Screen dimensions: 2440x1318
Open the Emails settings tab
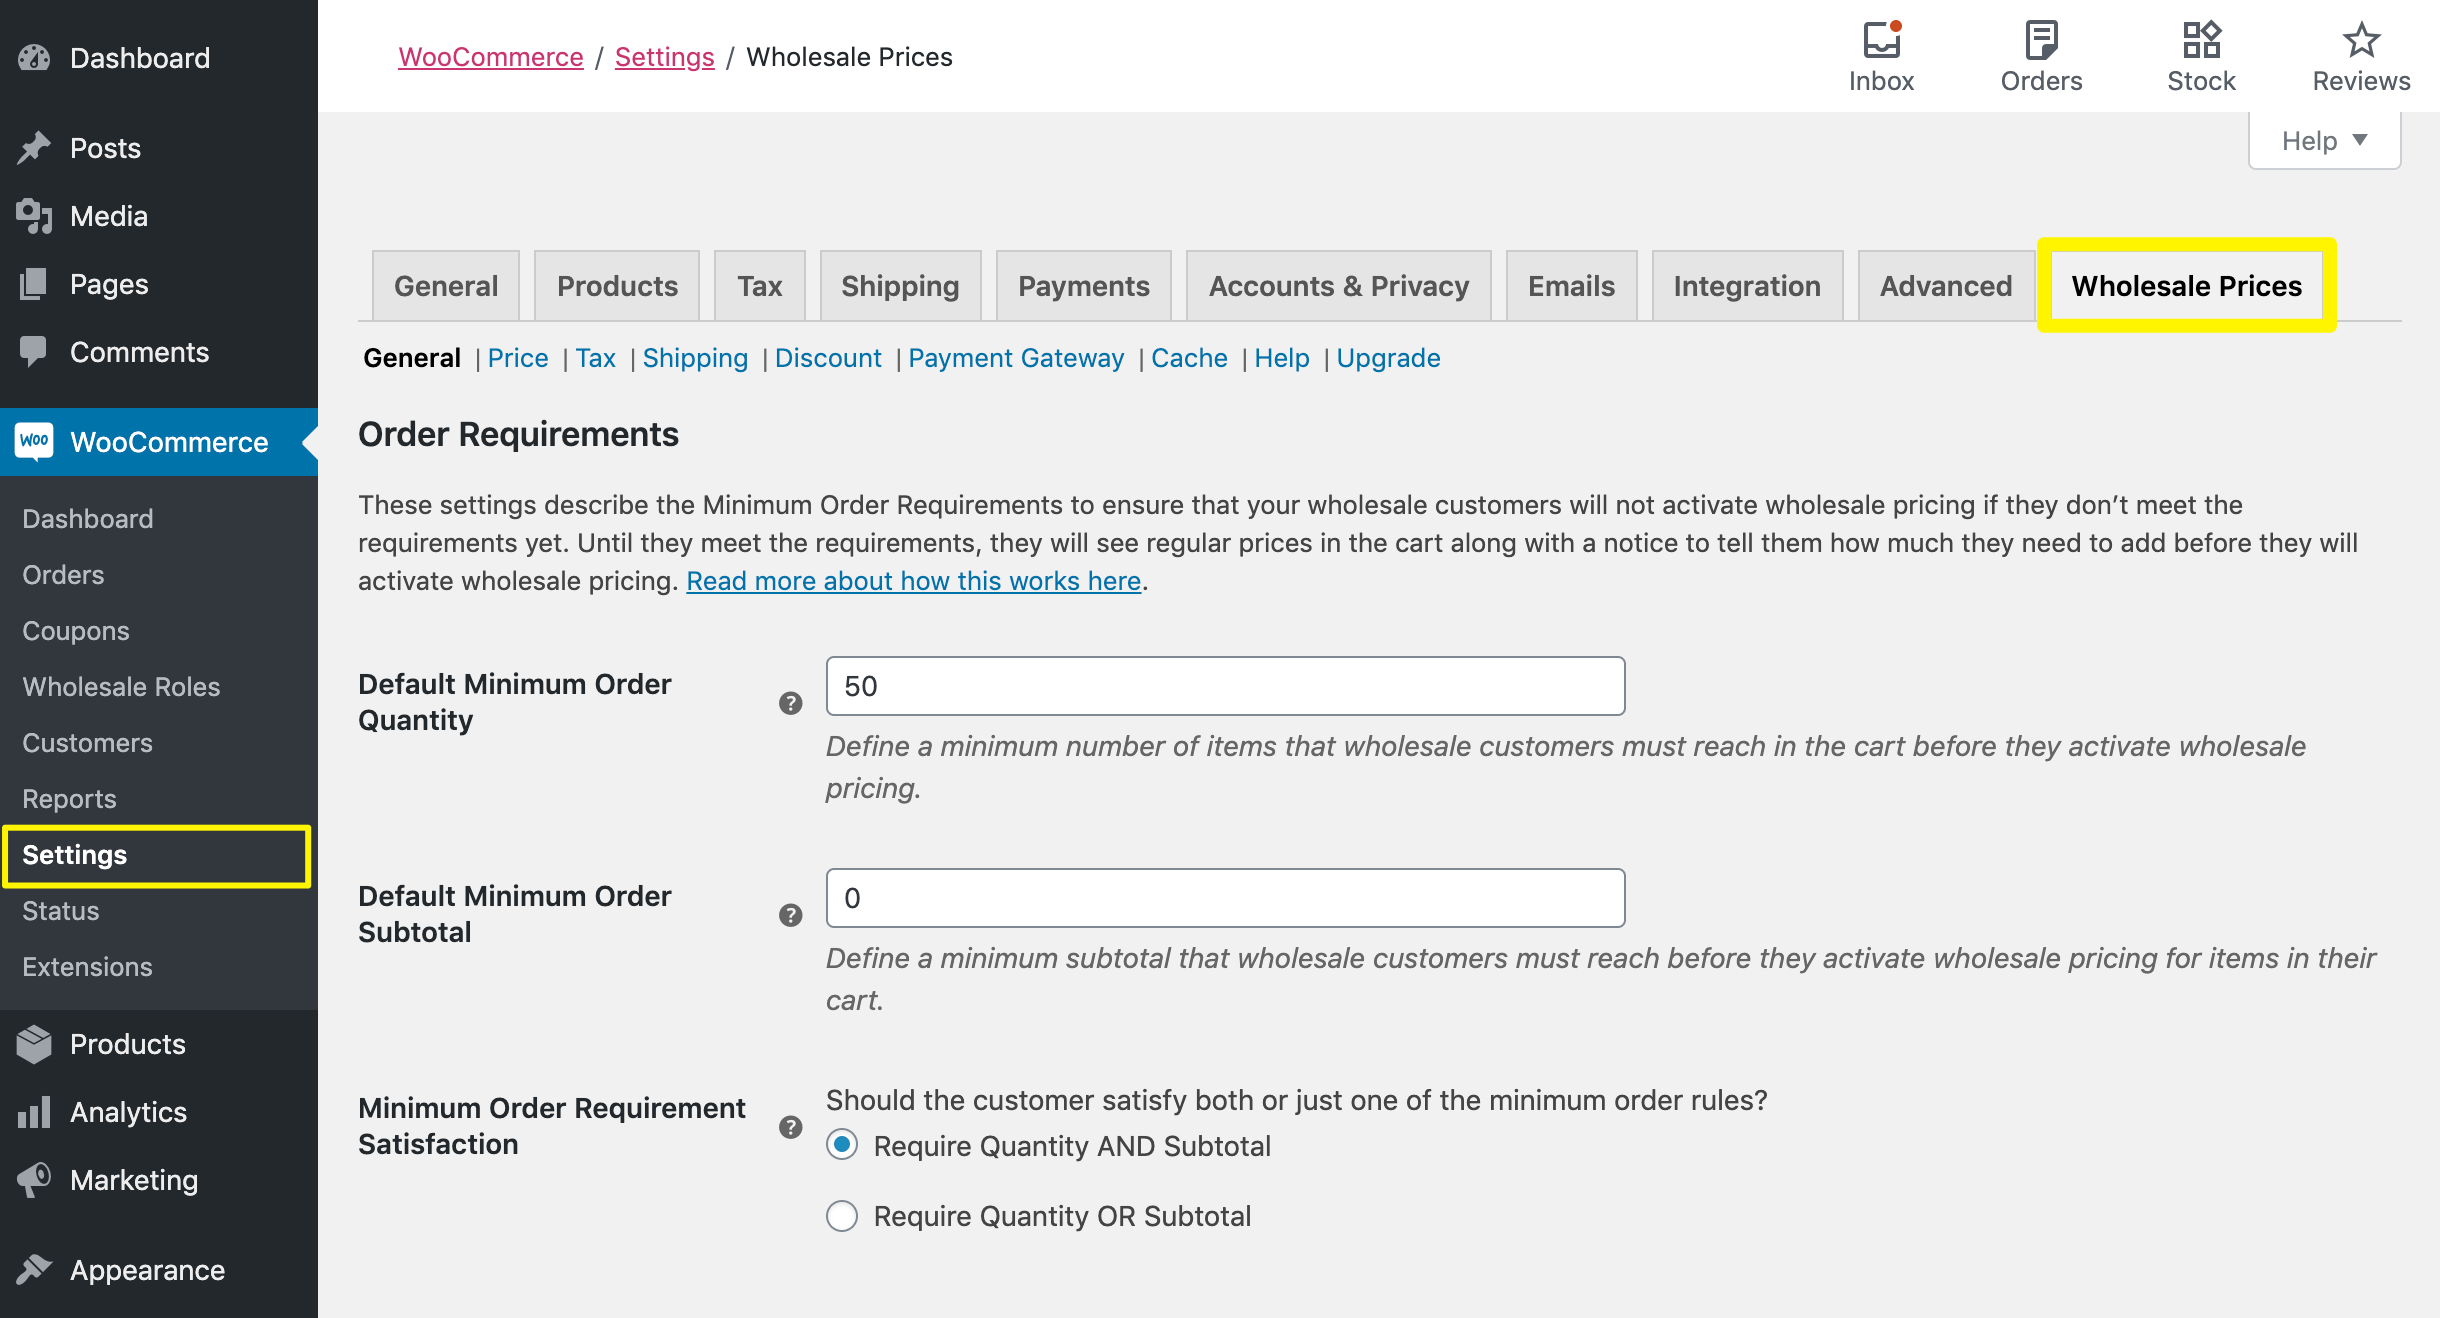1571,286
